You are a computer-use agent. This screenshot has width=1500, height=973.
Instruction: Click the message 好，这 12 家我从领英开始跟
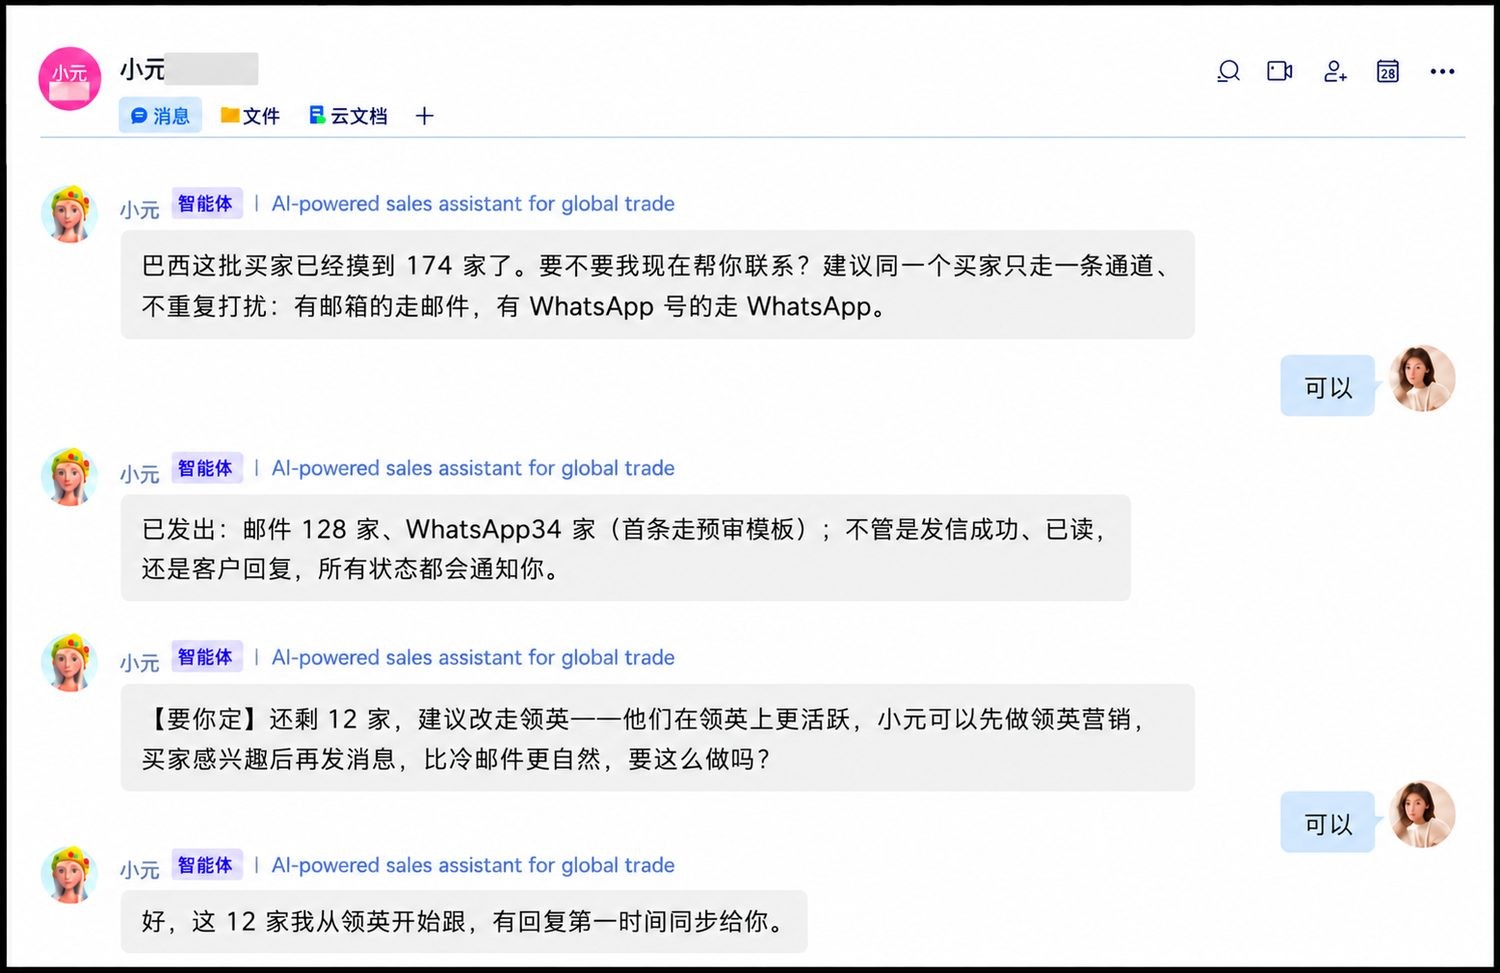click(x=464, y=921)
